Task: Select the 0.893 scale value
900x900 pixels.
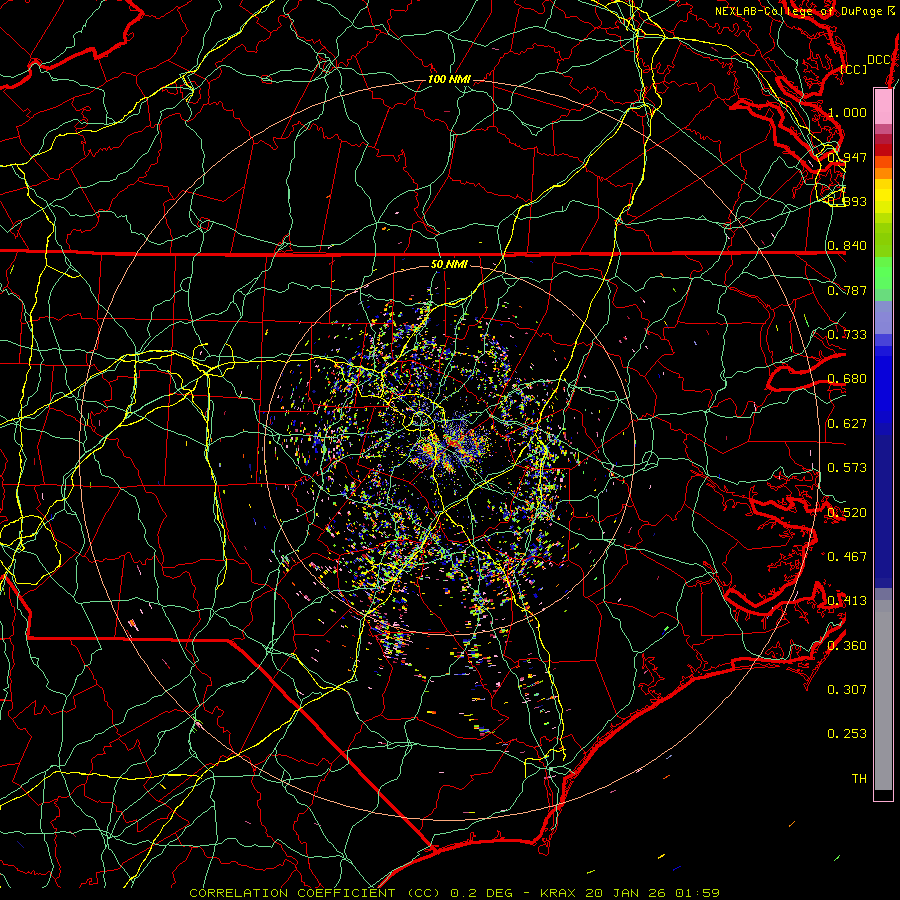Action: tap(847, 201)
